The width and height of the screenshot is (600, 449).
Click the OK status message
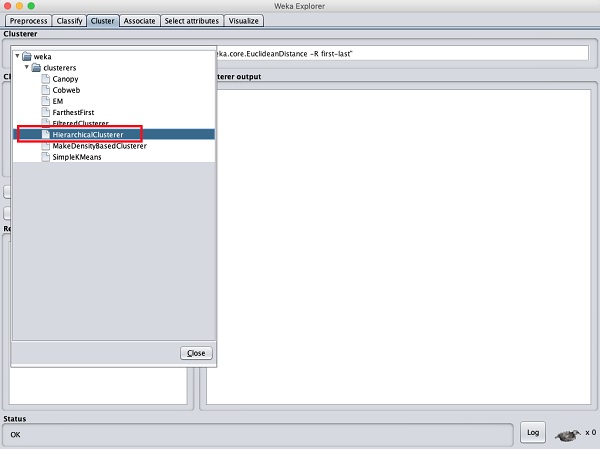pos(15,434)
